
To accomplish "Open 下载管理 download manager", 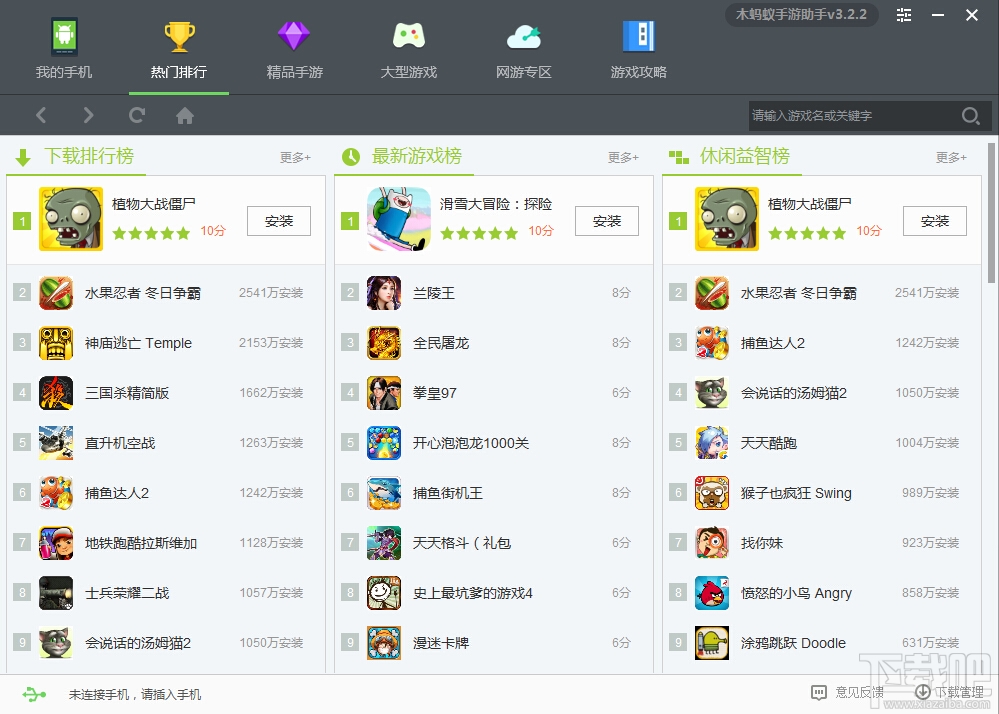I will click(949, 692).
